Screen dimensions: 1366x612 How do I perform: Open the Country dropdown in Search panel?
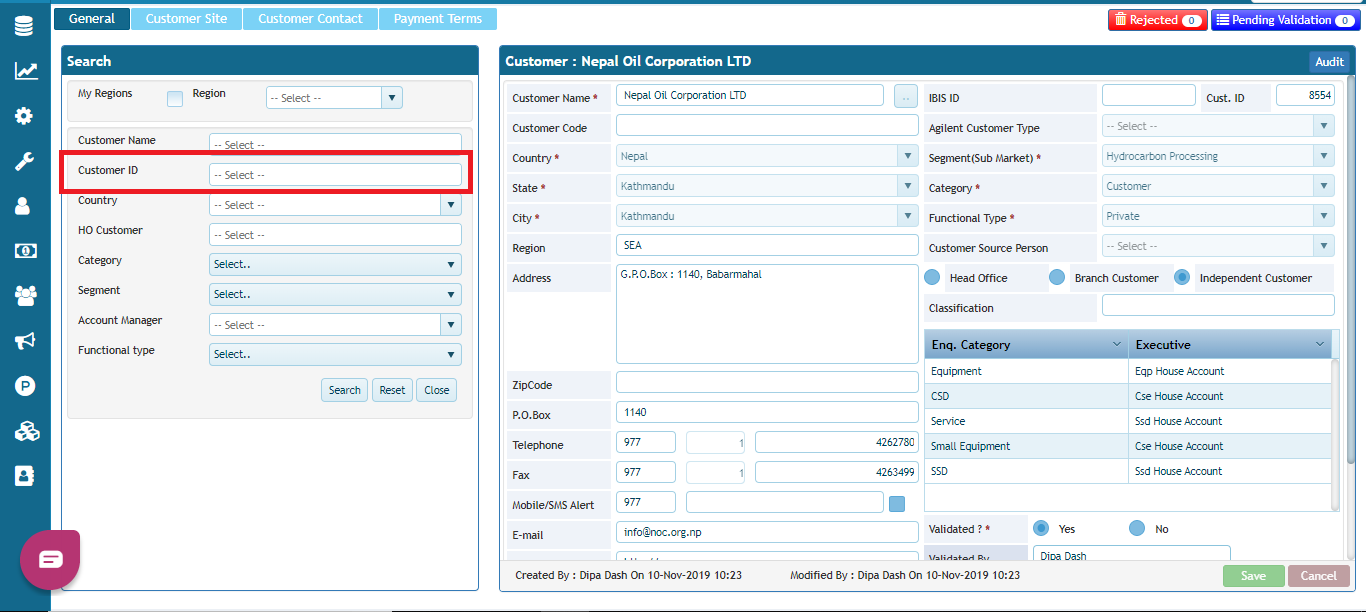(x=335, y=205)
